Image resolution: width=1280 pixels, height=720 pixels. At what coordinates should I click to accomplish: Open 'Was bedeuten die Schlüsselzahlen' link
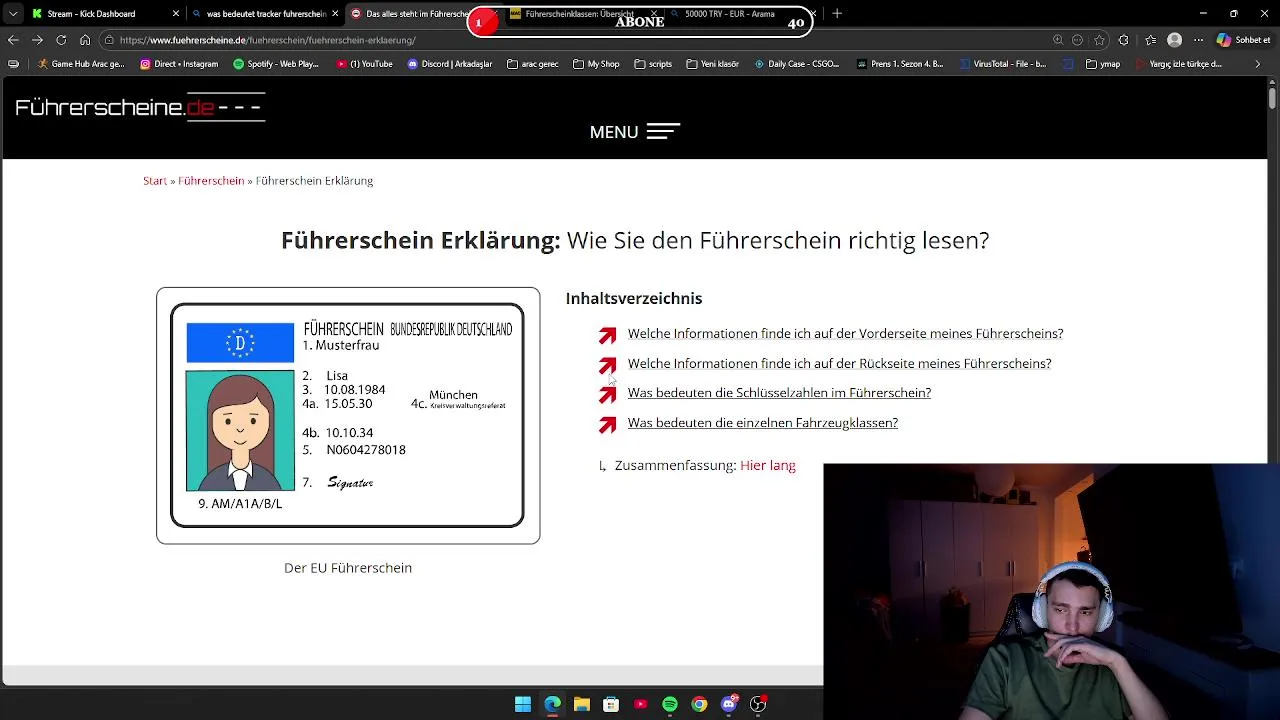tap(779, 393)
